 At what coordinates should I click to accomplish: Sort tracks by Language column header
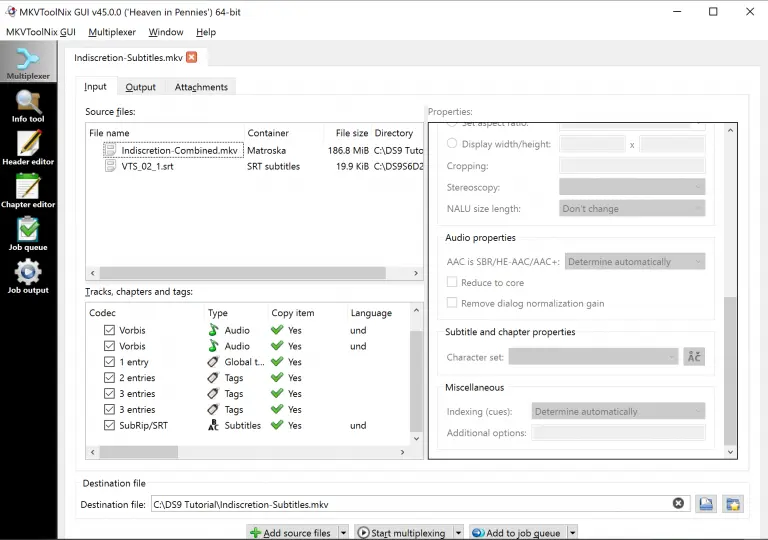377,313
